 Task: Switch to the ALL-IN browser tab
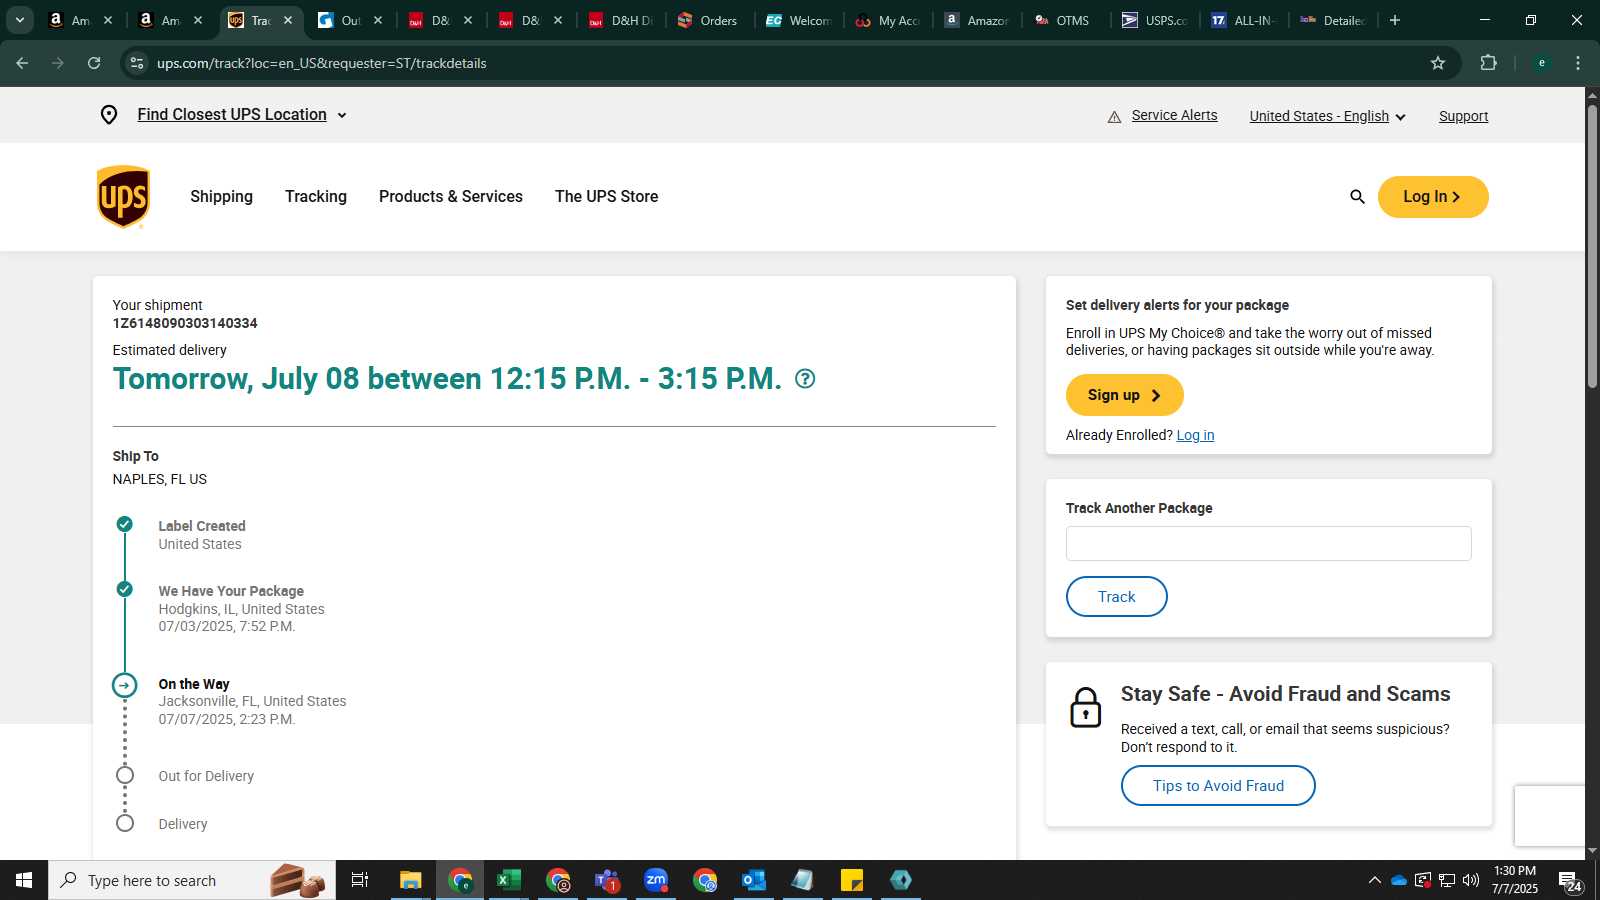1245,20
